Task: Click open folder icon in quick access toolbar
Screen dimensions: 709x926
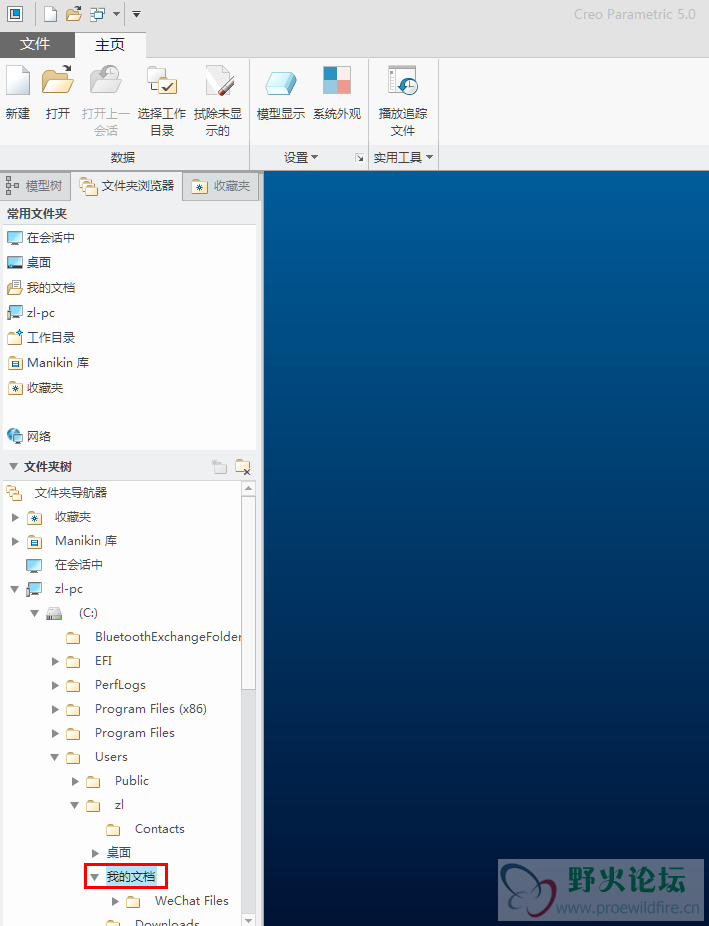Action: point(74,14)
